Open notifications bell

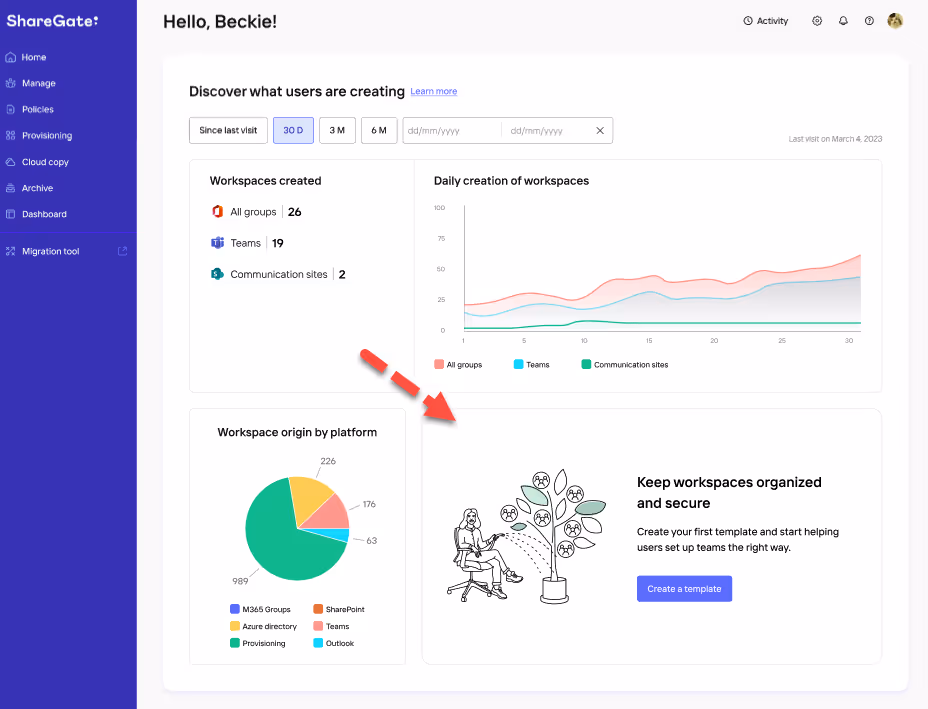(x=843, y=21)
